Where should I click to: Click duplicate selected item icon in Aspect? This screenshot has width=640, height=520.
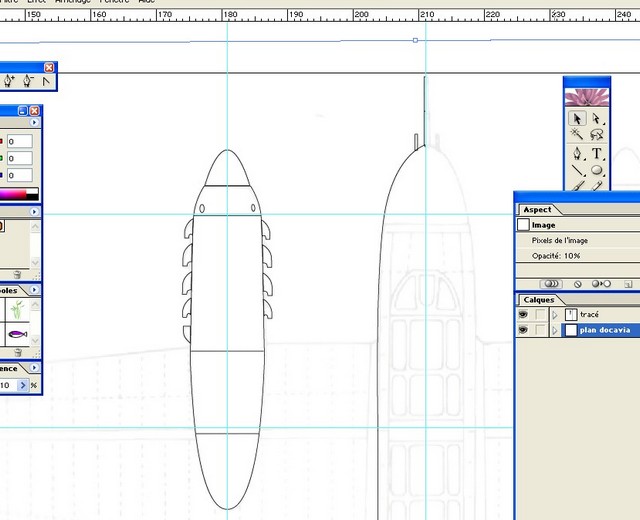[628, 284]
